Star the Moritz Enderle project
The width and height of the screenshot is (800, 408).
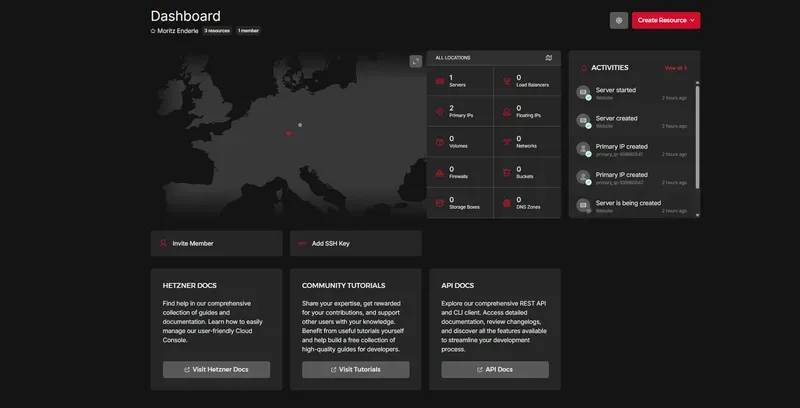click(153, 31)
